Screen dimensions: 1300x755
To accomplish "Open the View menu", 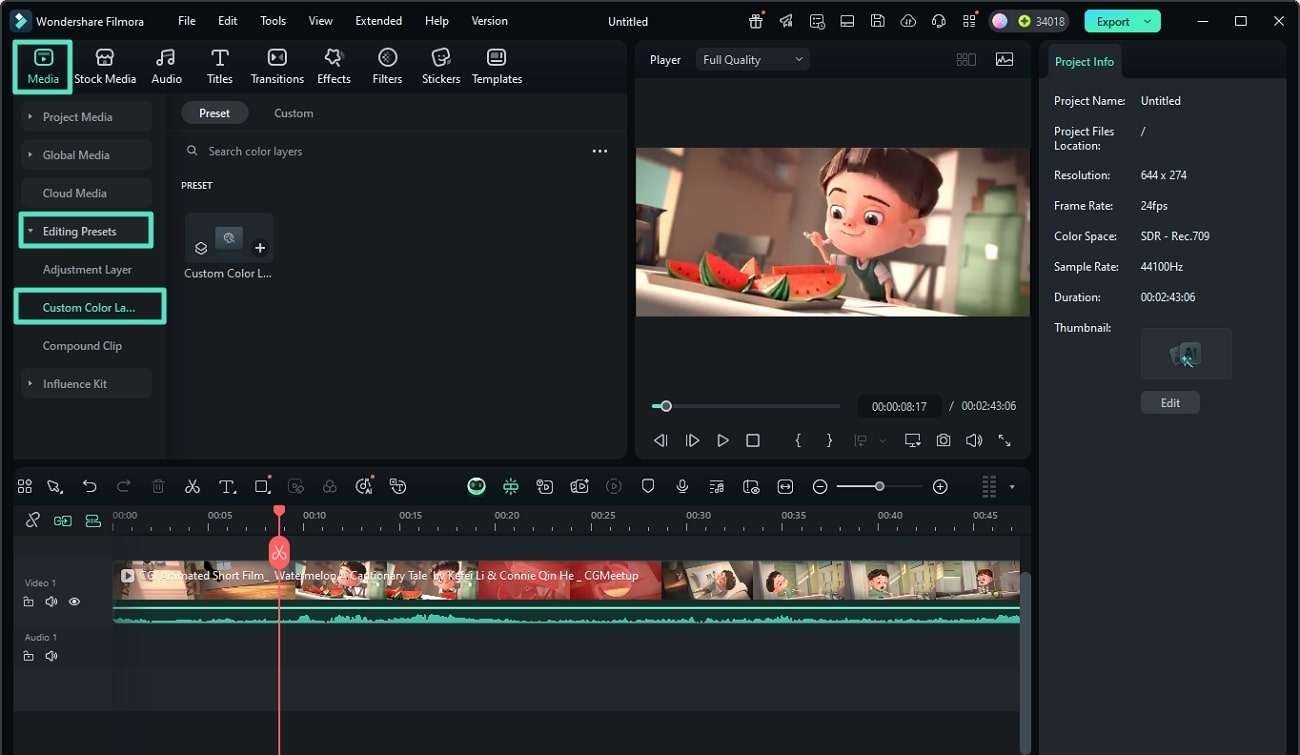I will click(x=321, y=21).
